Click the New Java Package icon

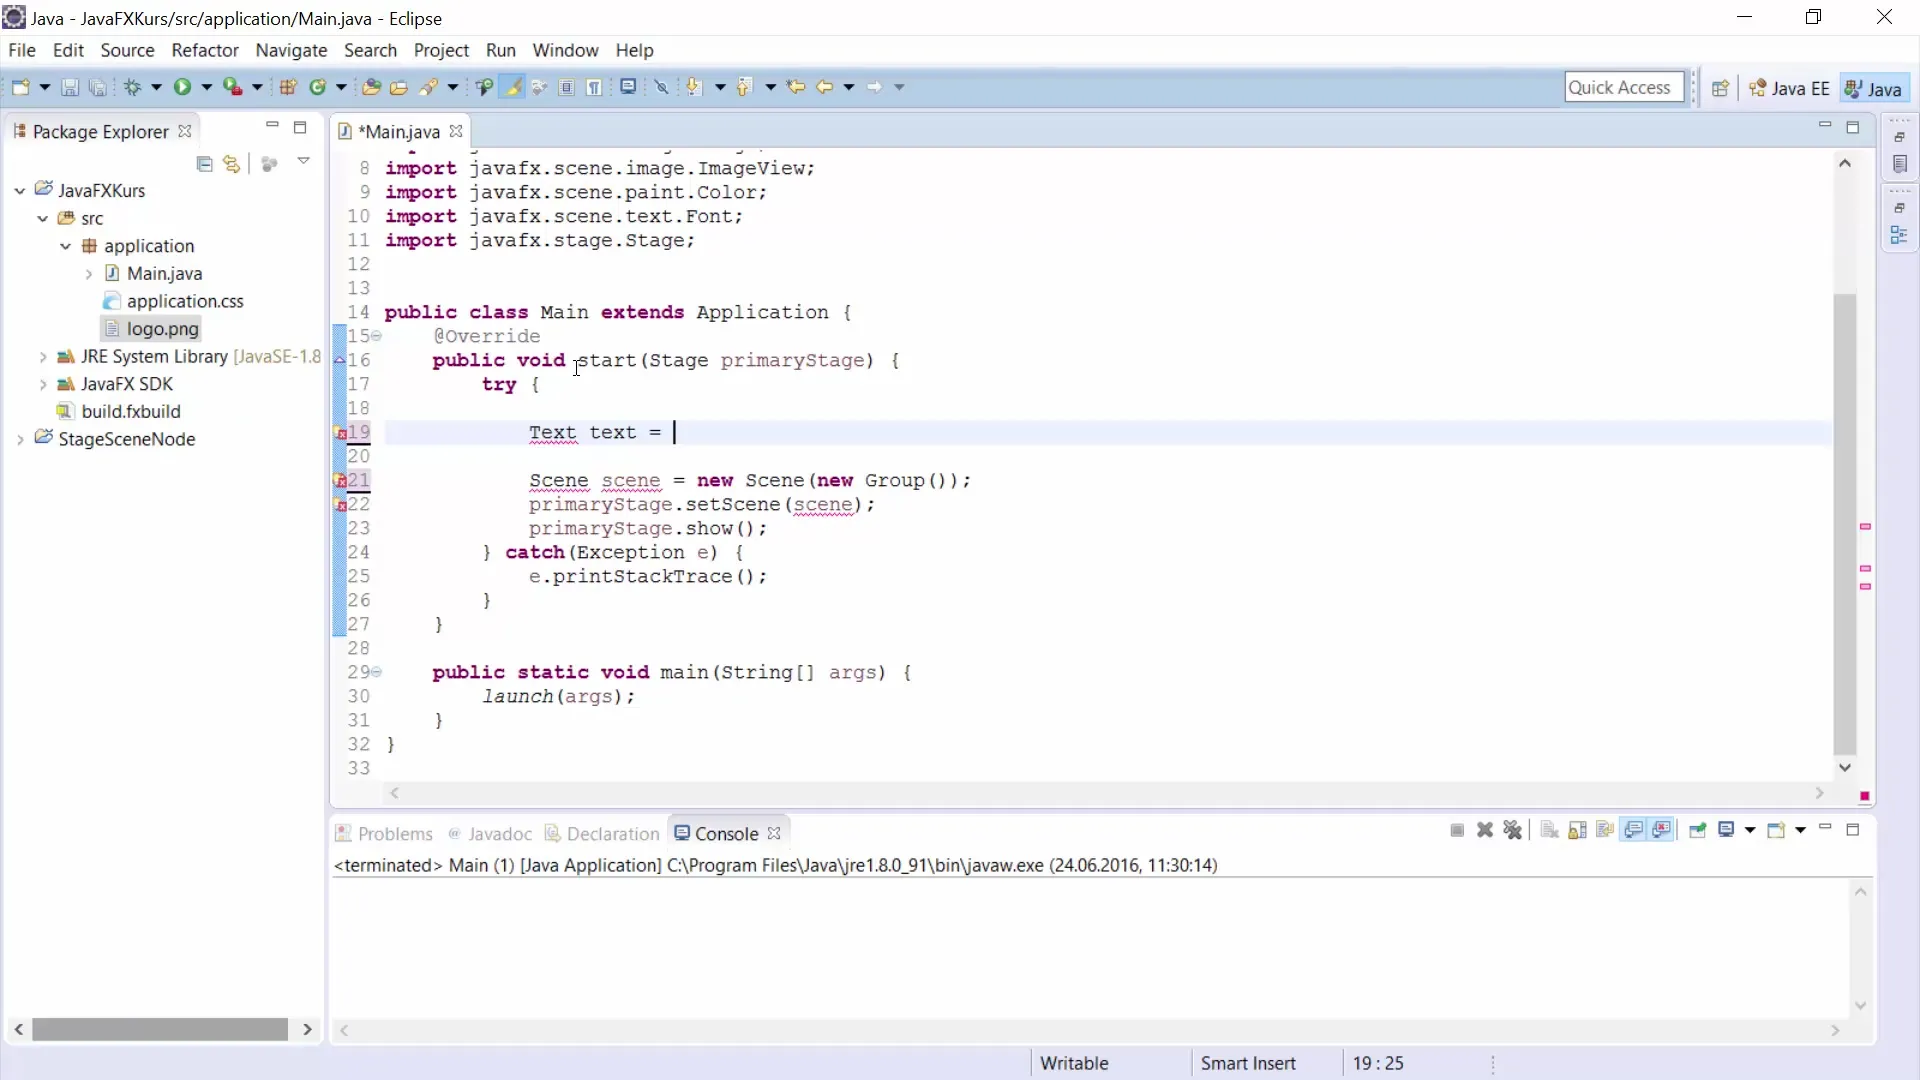tap(288, 87)
